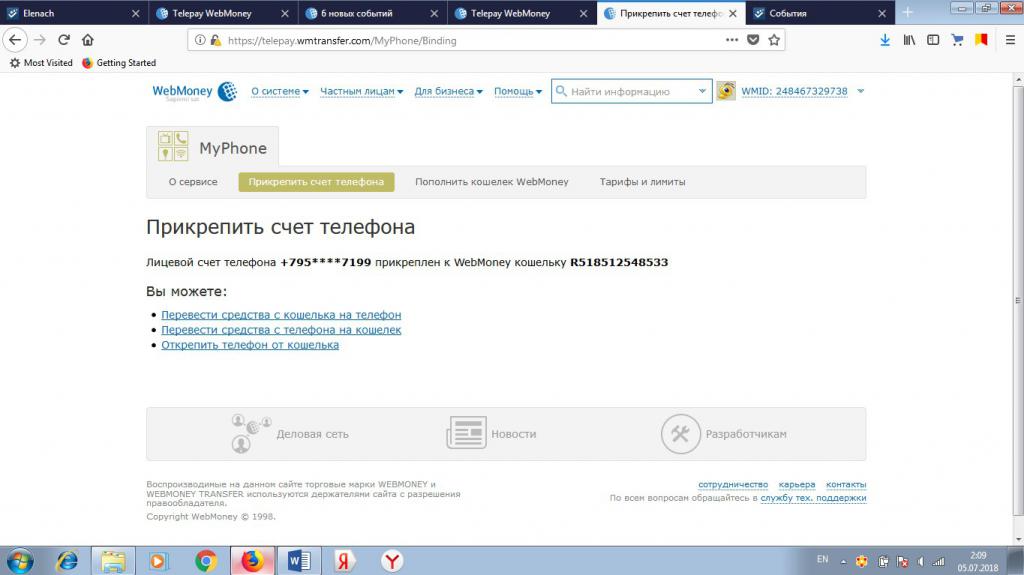Open службу тех. поддержки link
1024x575 pixels.
click(x=813, y=497)
